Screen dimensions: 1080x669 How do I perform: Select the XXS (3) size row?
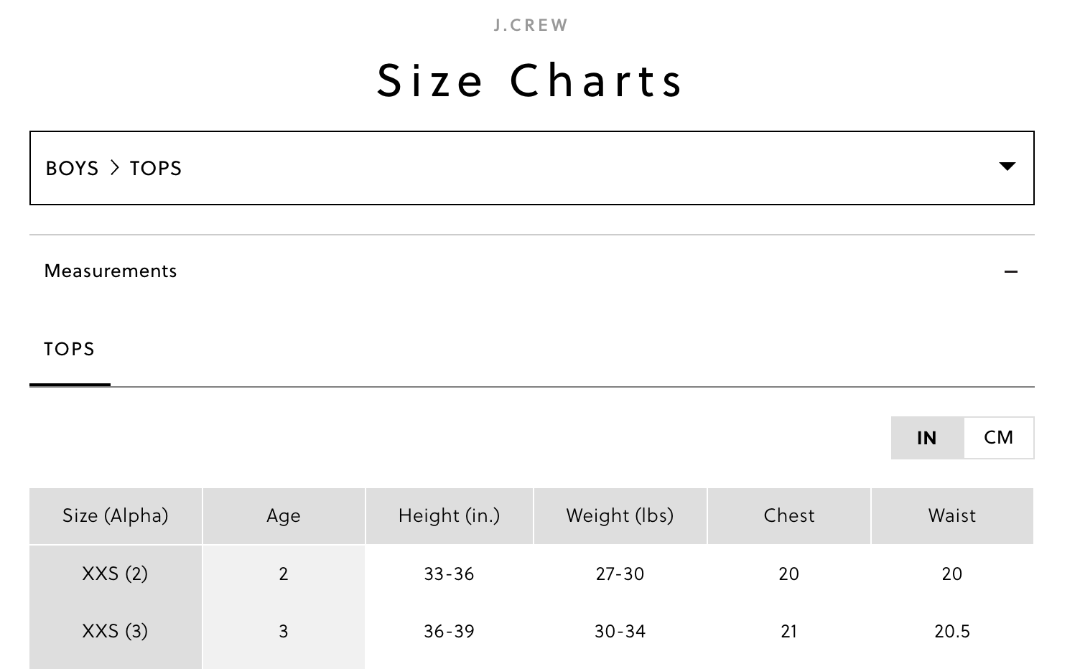[x=115, y=632]
